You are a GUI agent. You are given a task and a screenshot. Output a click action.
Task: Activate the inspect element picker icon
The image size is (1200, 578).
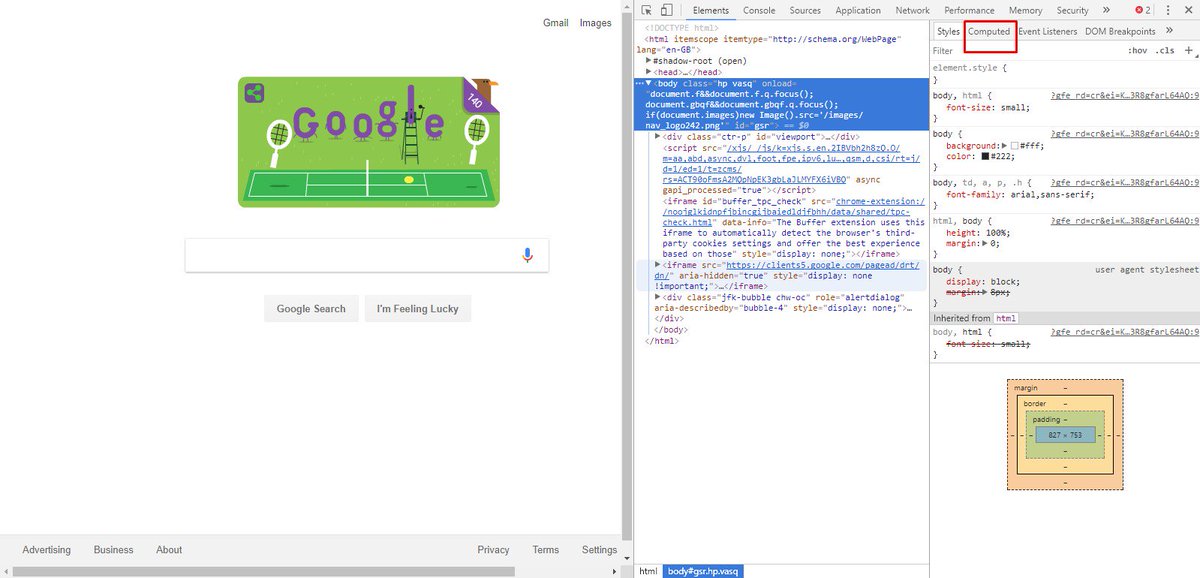[x=647, y=10]
